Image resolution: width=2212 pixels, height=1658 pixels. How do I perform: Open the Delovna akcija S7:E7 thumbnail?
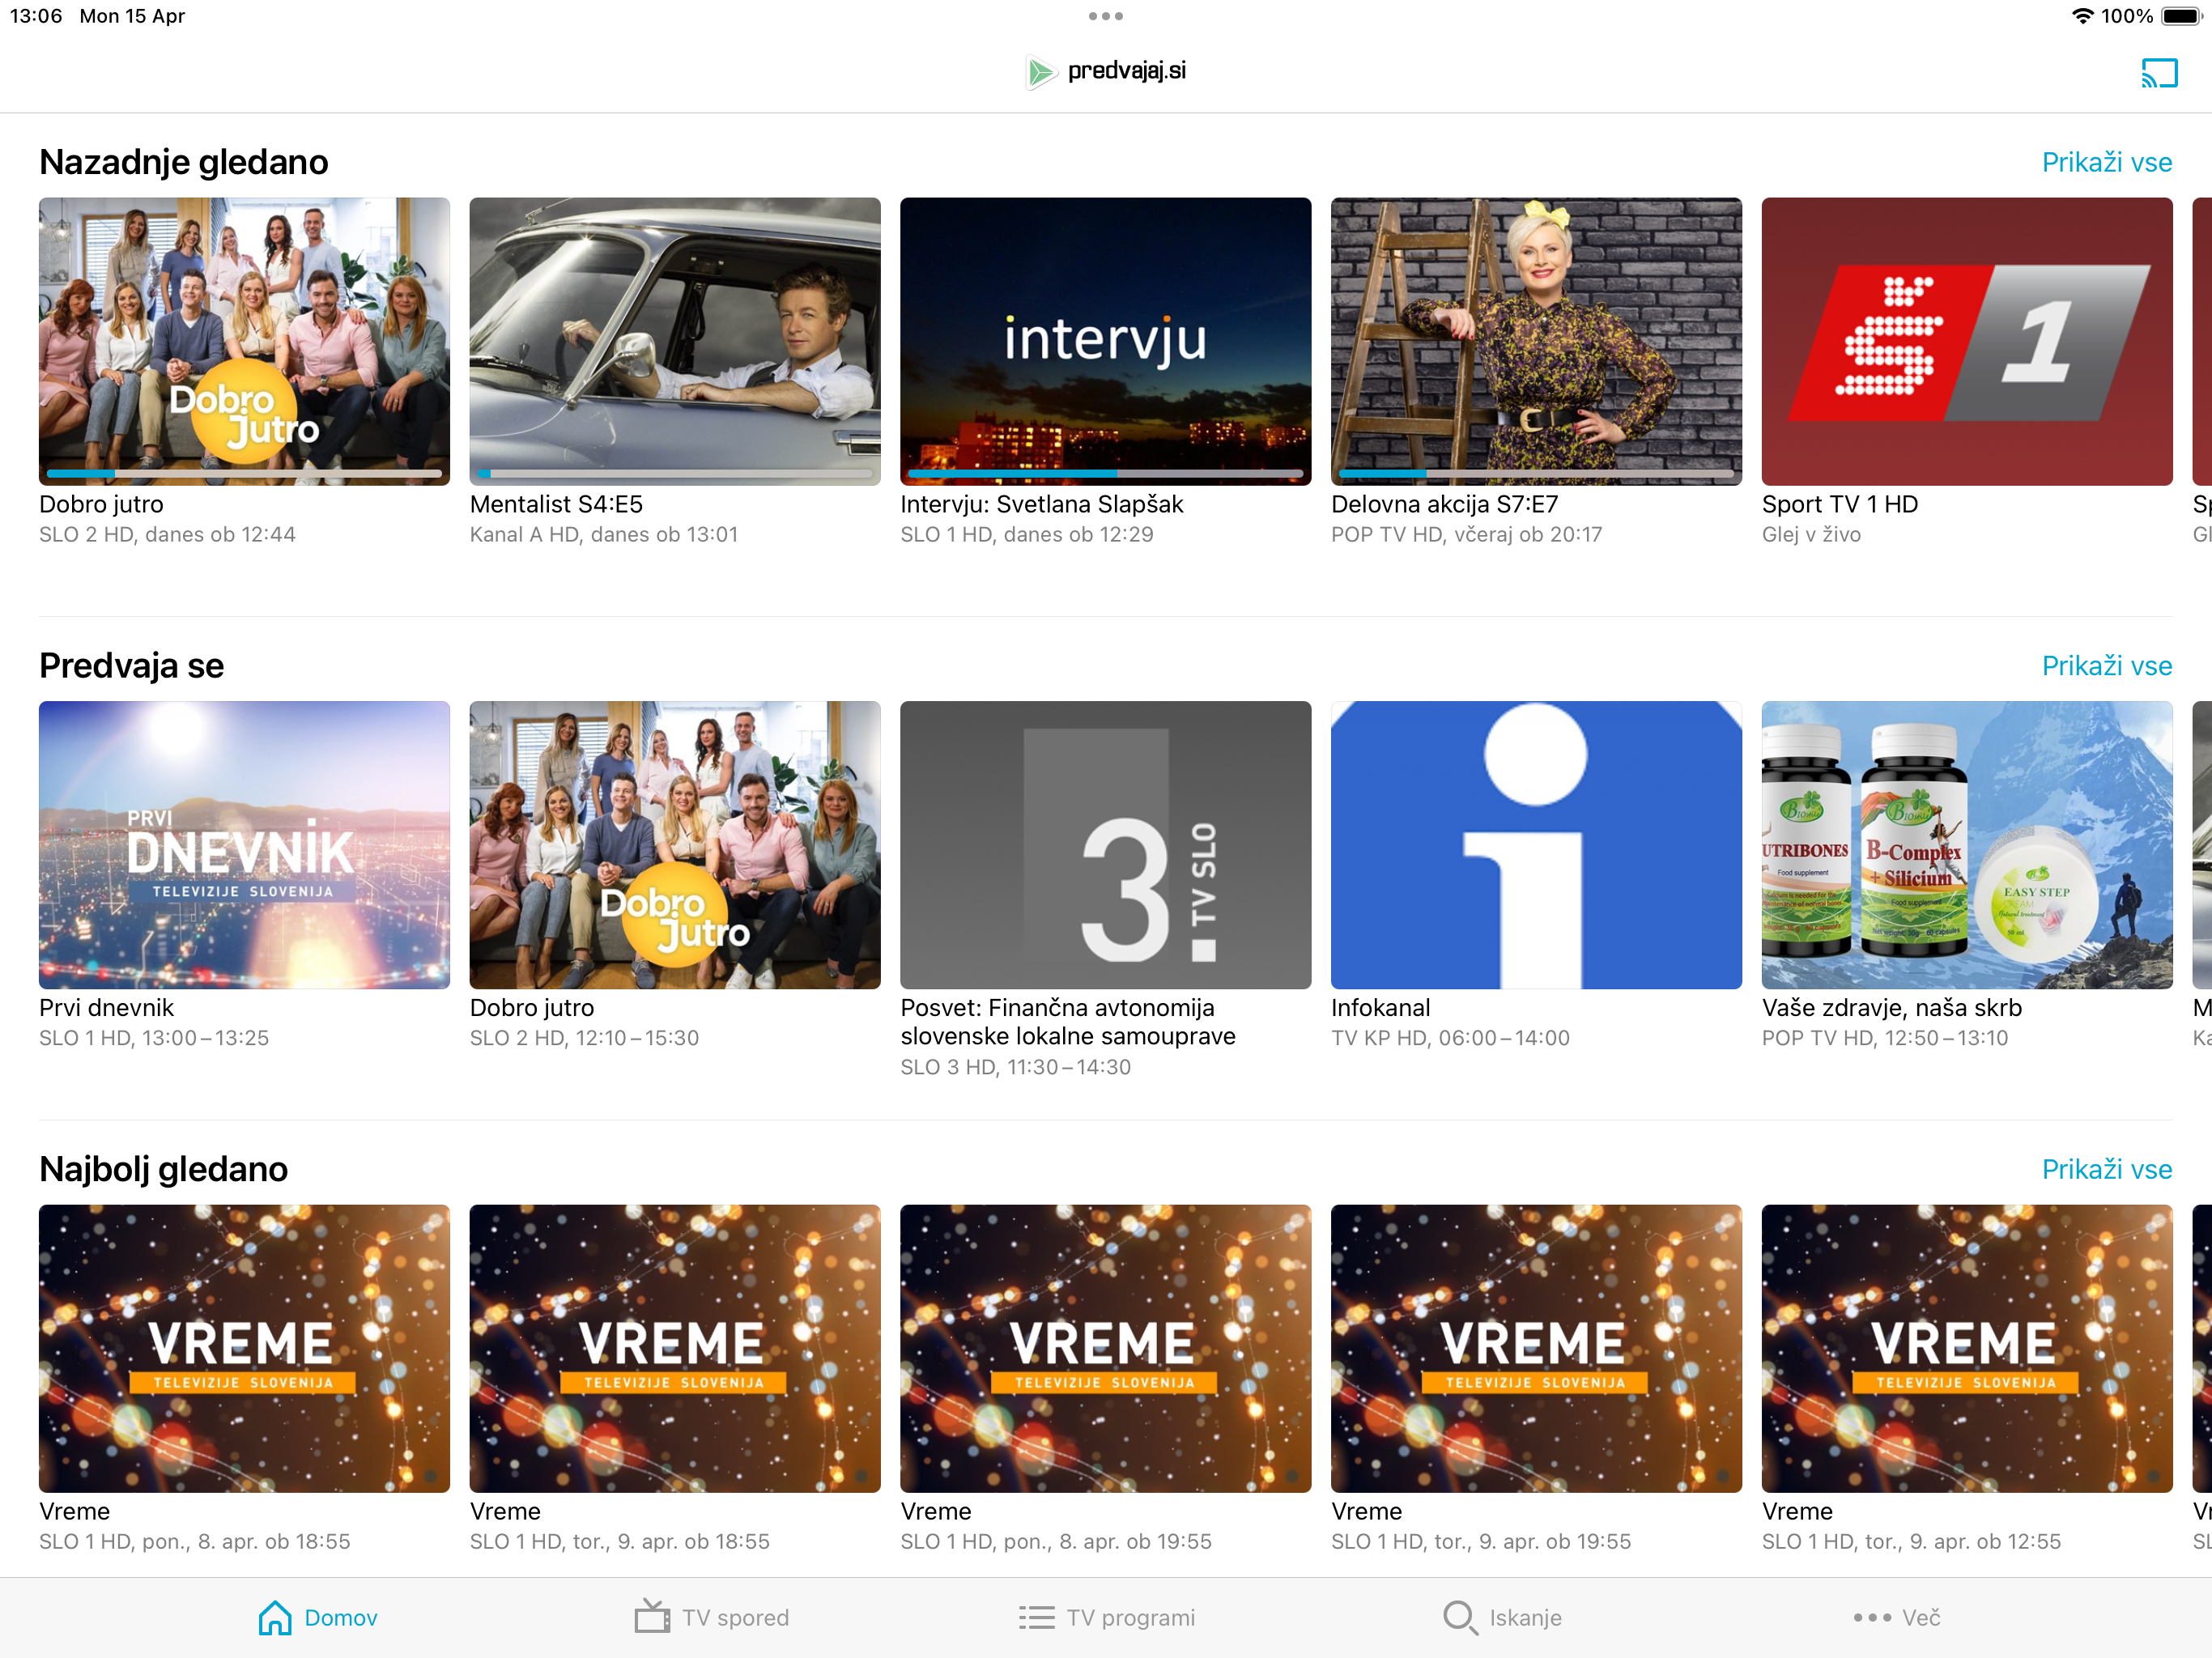pos(1536,341)
